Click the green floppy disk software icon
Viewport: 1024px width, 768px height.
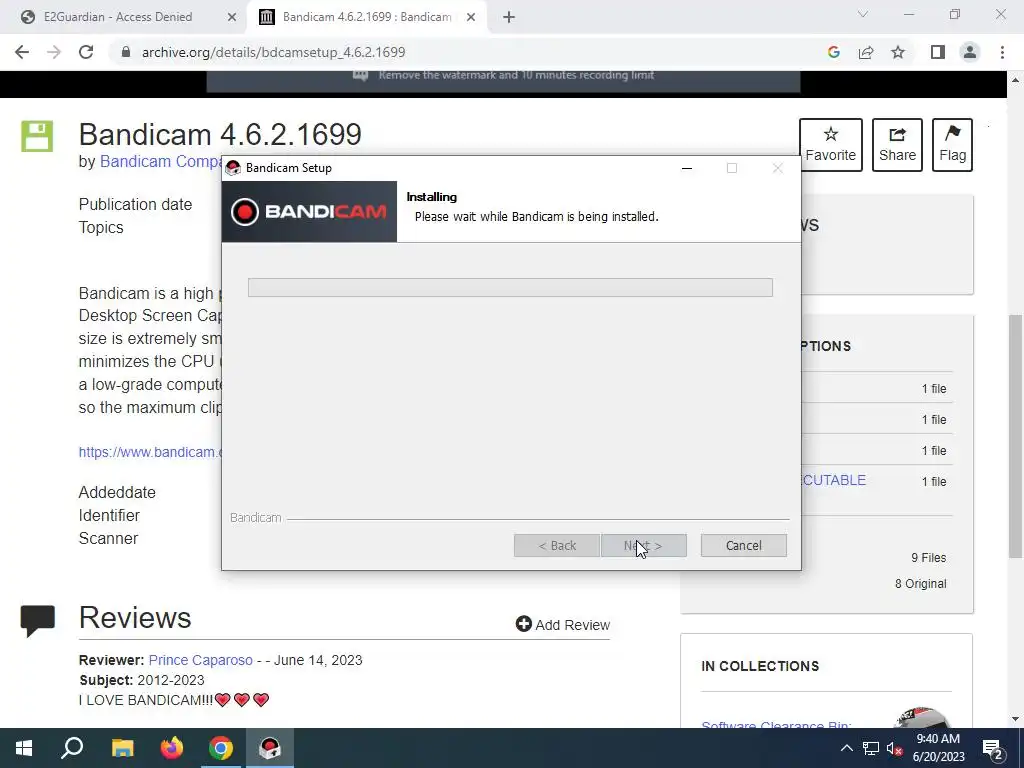(37, 136)
